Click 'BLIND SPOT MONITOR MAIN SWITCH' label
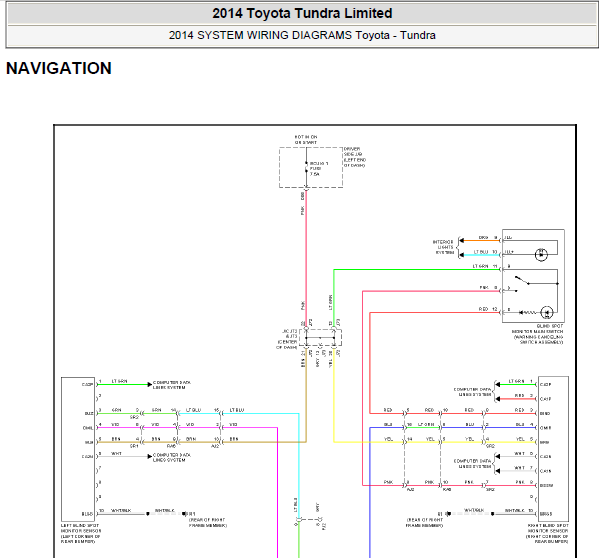 click(537, 334)
